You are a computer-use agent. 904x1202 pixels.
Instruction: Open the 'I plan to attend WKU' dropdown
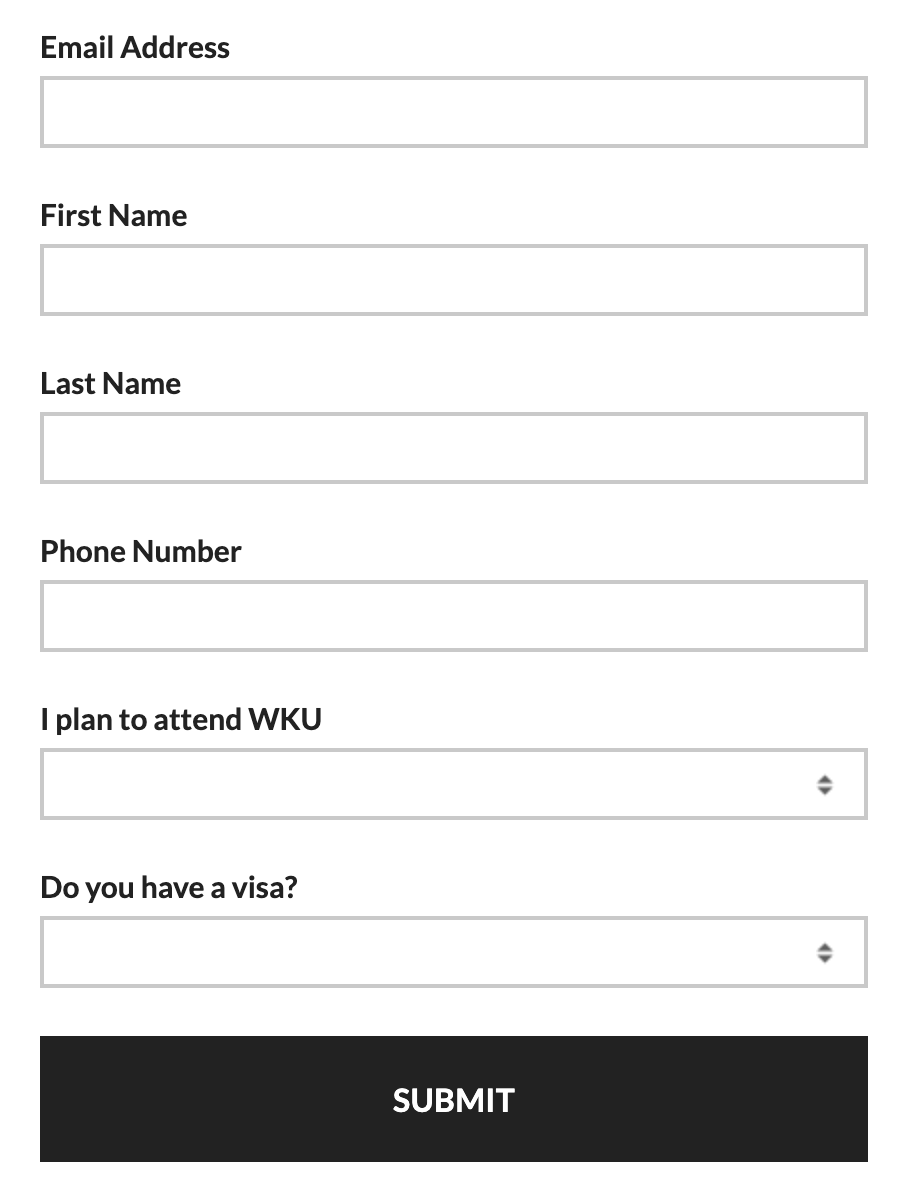(x=453, y=784)
